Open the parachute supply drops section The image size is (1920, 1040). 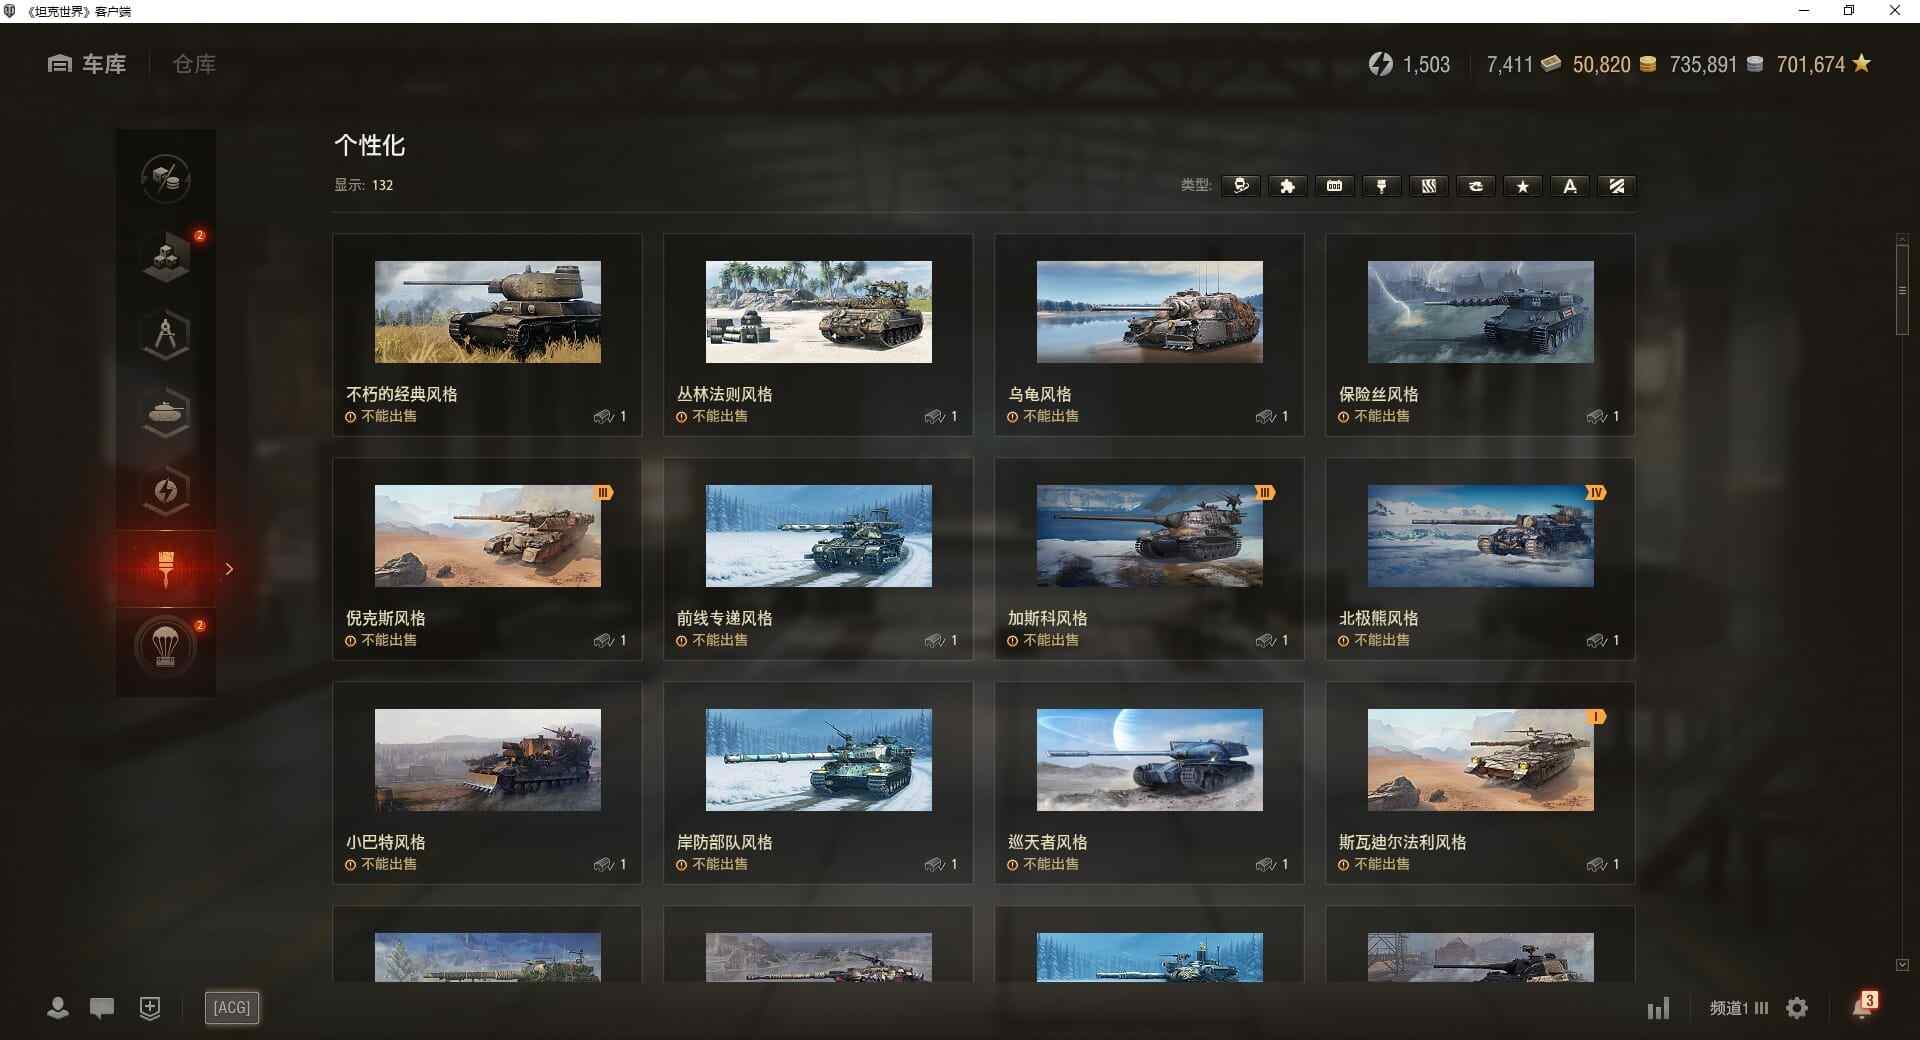tap(166, 646)
